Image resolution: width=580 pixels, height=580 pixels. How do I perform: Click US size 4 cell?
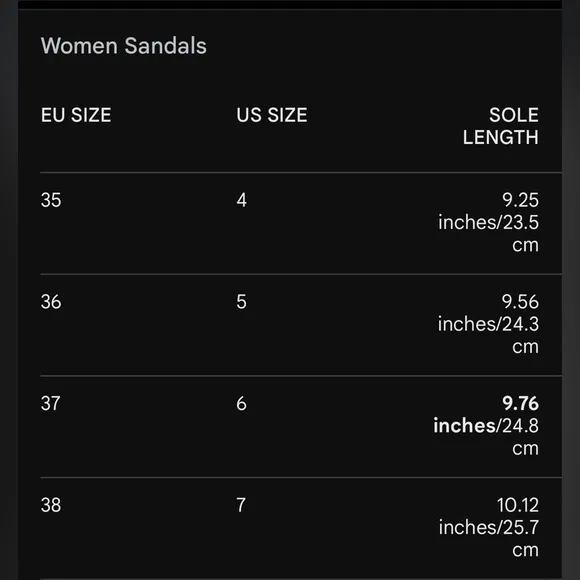point(242,200)
